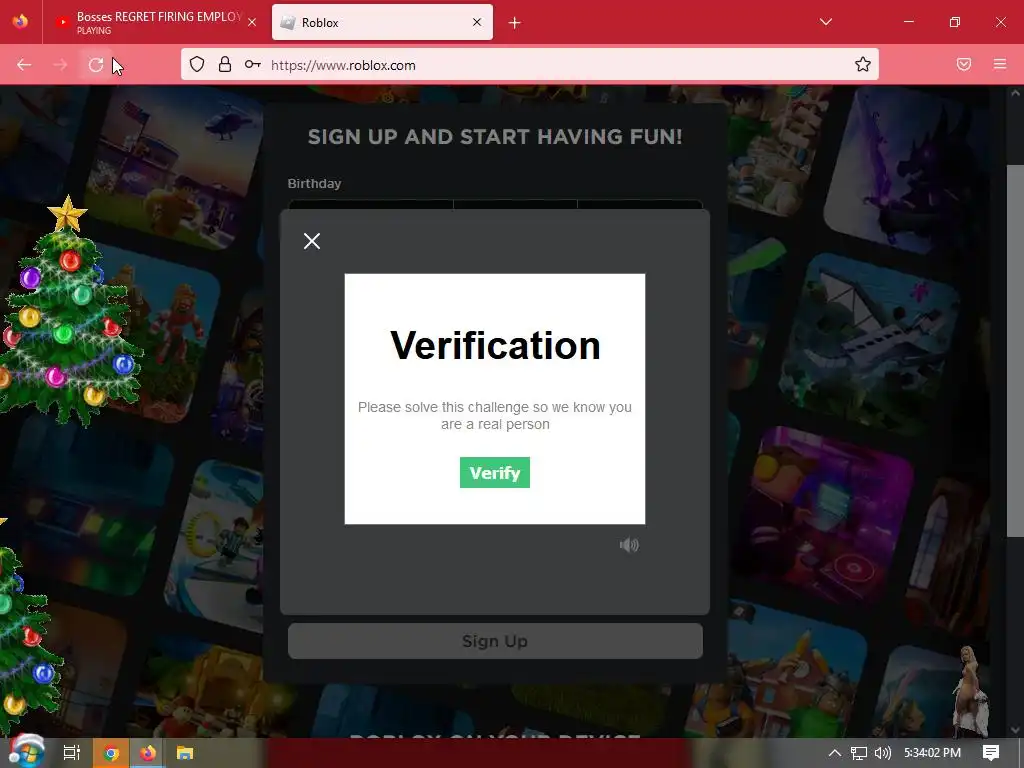1024x768 pixels.
Task: Click the 'Verification' heading text
Action: tap(495, 345)
